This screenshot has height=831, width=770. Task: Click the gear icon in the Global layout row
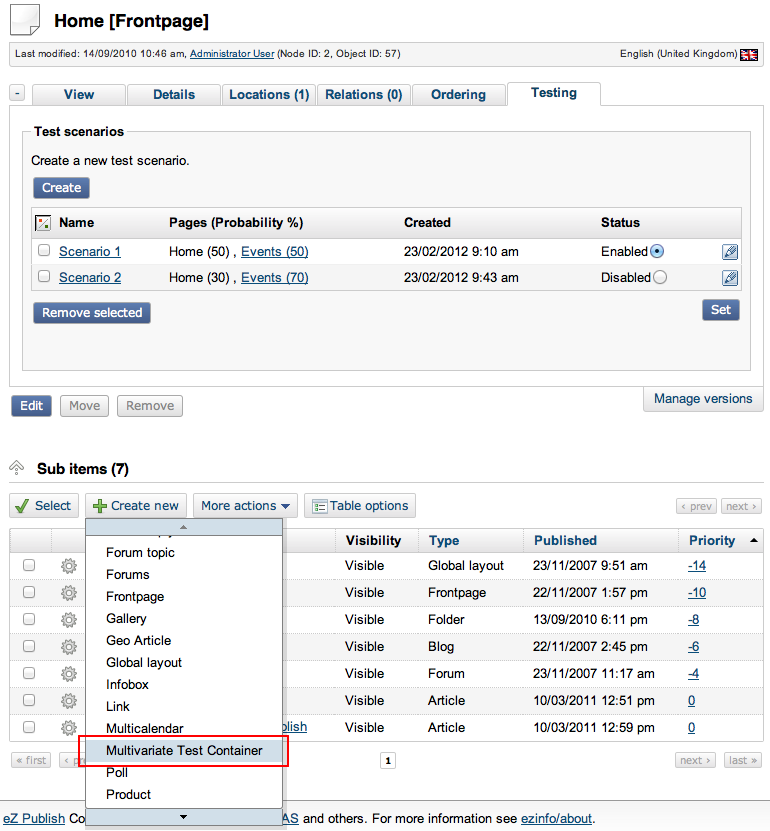pos(68,566)
